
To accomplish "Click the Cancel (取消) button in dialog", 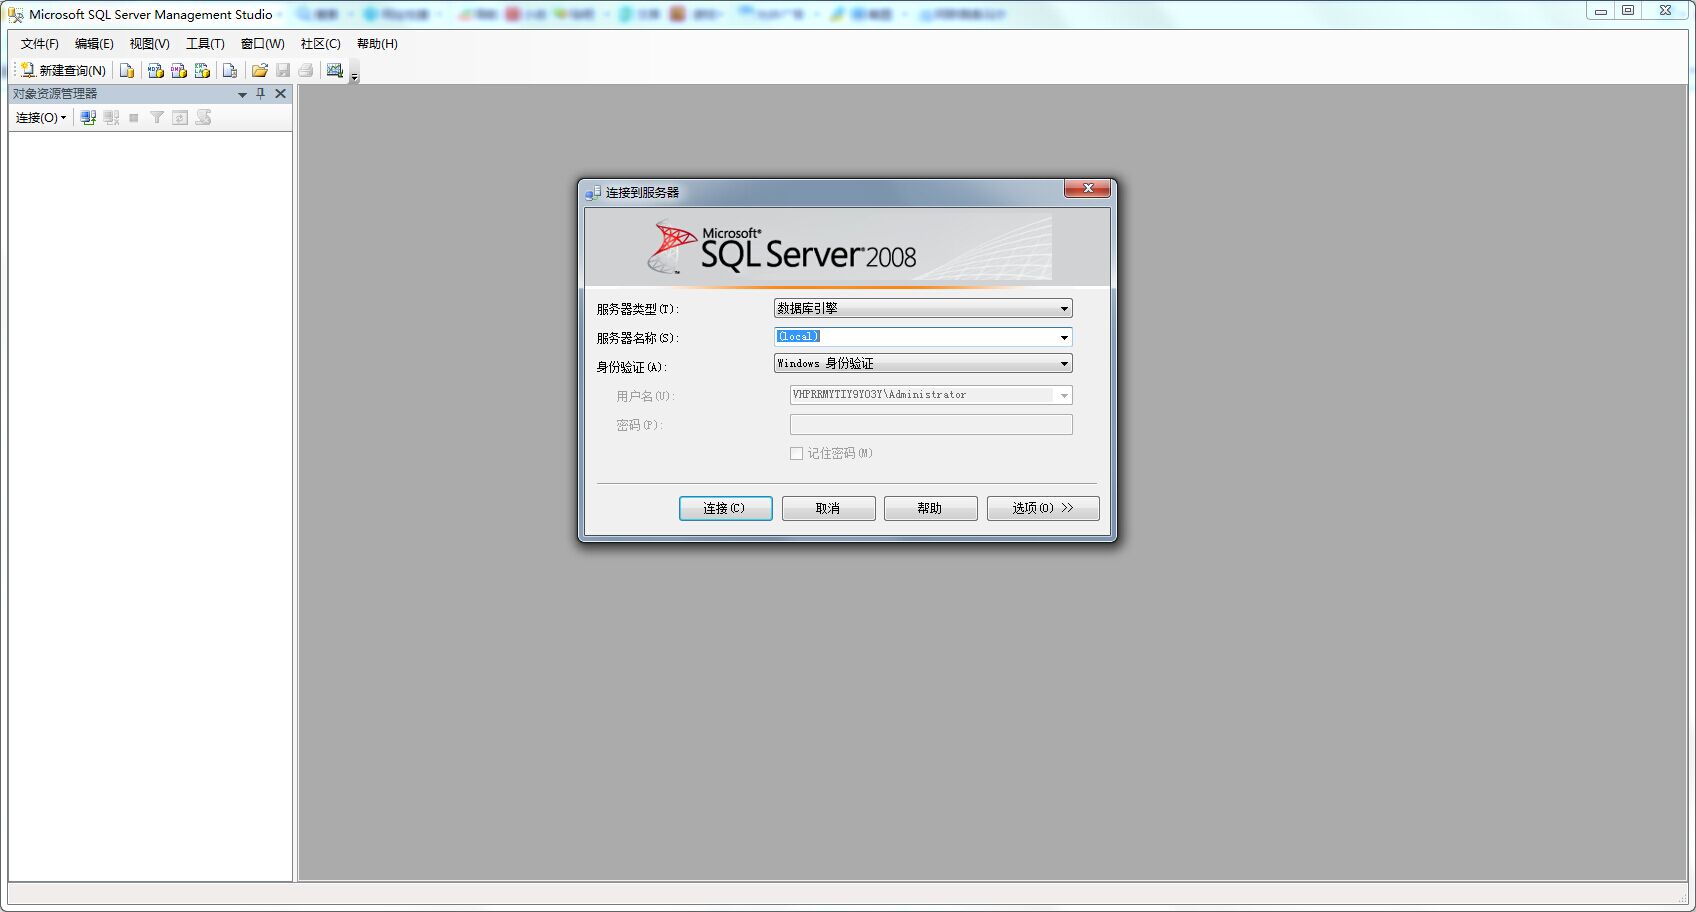I will pos(828,508).
